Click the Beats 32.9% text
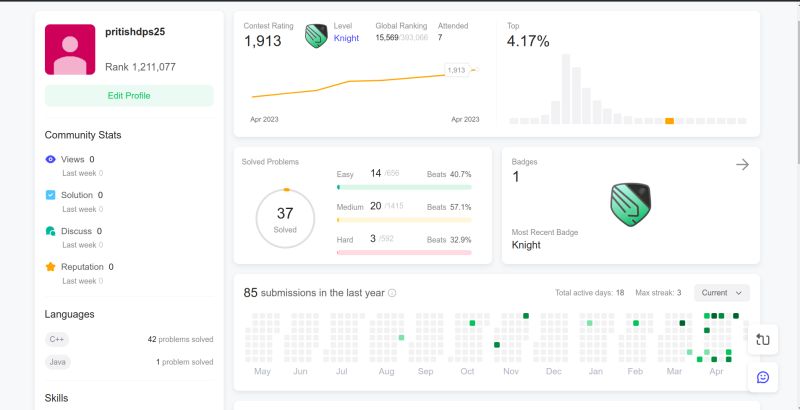800x410 pixels. tap(449, 240)
